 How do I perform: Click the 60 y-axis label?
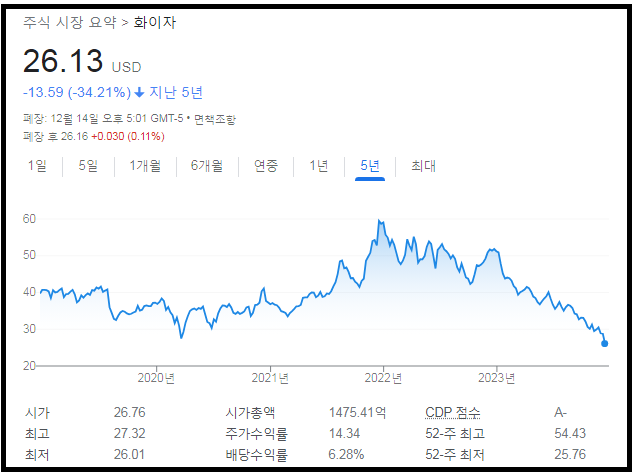tap(29, 219)
